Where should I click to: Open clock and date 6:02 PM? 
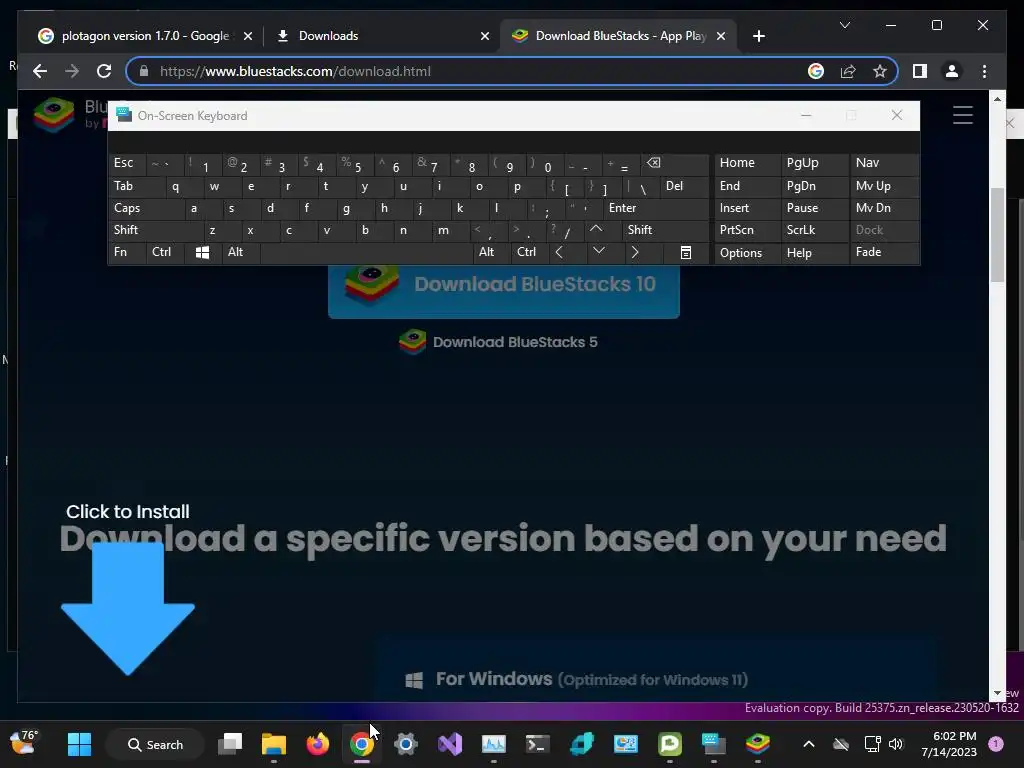[948, 744]
